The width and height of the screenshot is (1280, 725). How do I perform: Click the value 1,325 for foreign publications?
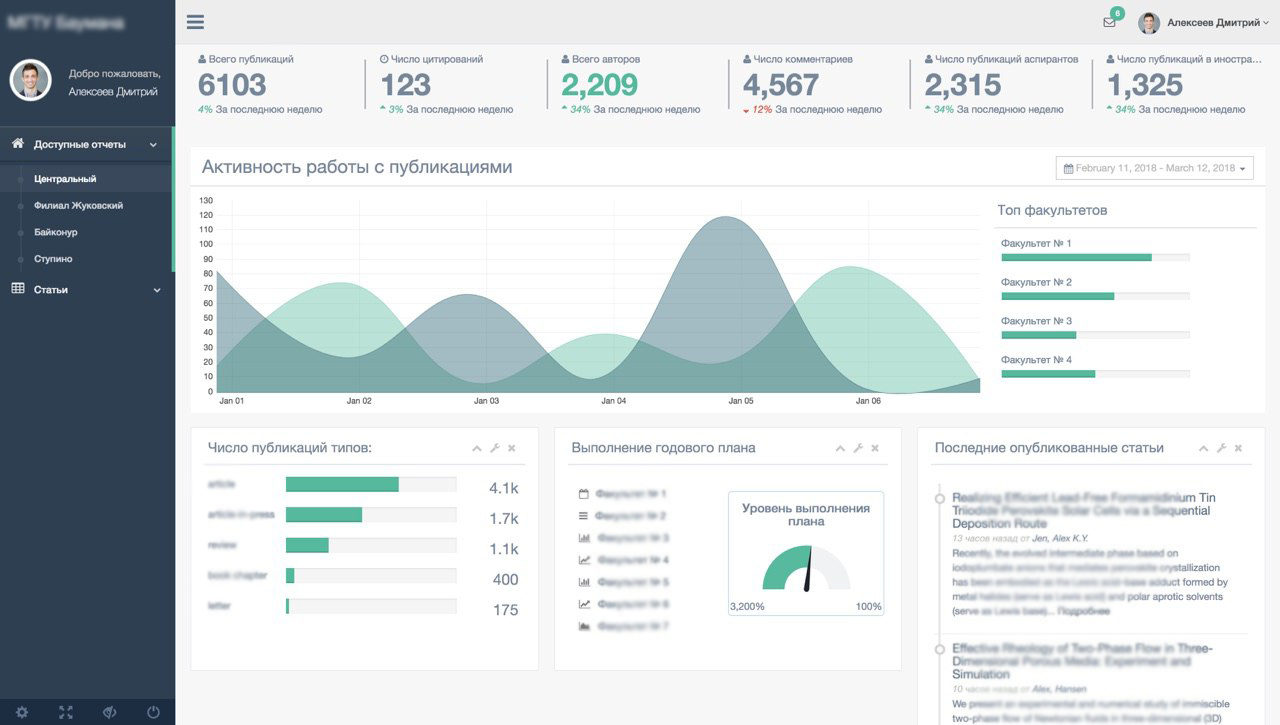[x=1145, y=85]
